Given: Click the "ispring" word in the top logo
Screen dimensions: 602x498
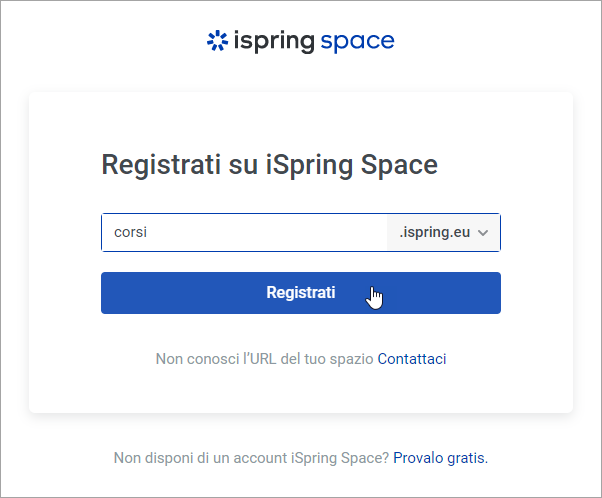Looking at the screenshot, I should 273,42.
